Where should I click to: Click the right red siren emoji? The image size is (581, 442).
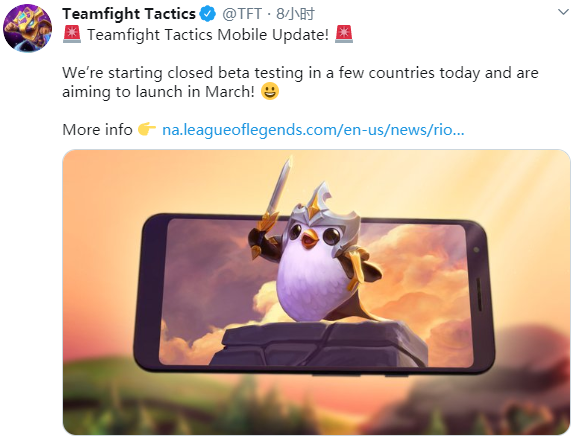[x=344, y=34]
